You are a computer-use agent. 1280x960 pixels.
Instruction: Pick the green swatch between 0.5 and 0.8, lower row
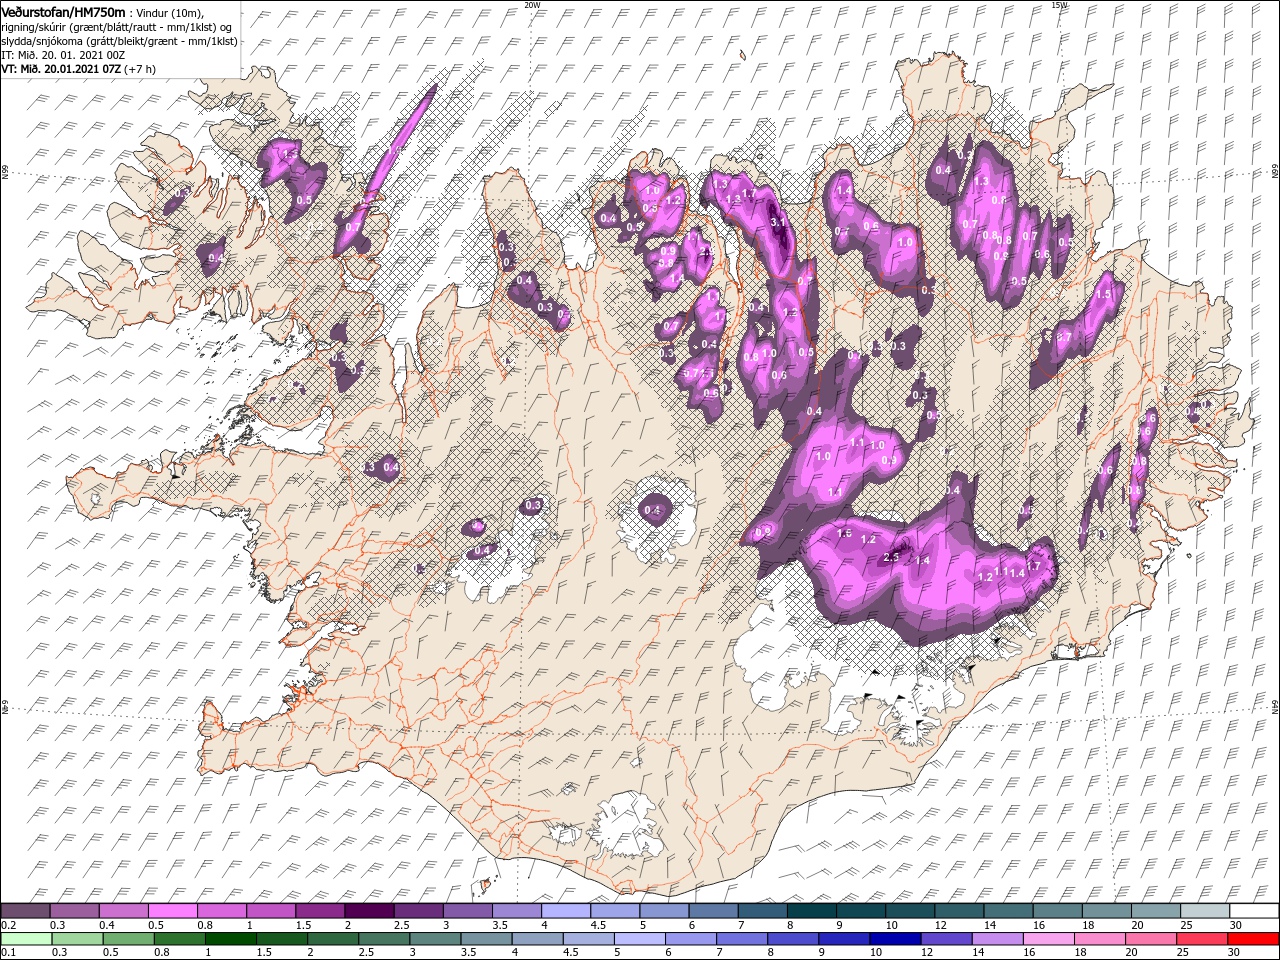coord(129,939)
